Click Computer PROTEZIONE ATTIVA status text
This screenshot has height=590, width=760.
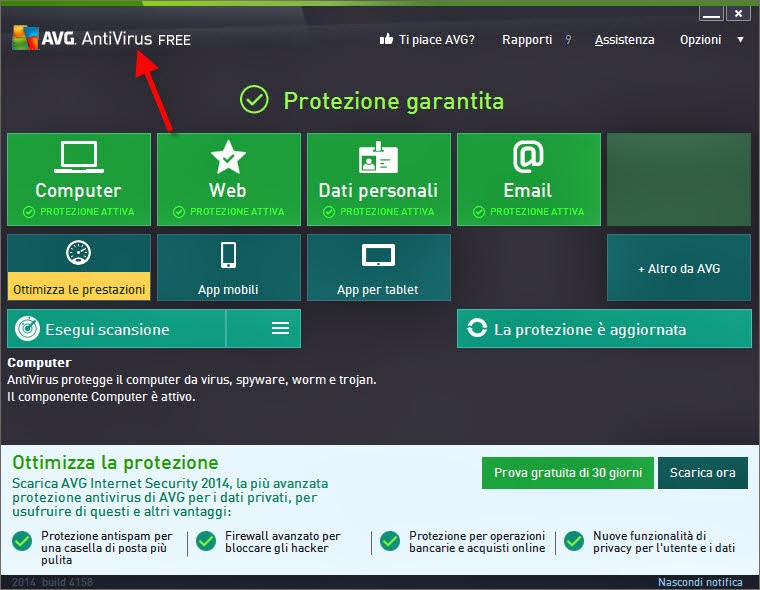(x=87, y=212)
